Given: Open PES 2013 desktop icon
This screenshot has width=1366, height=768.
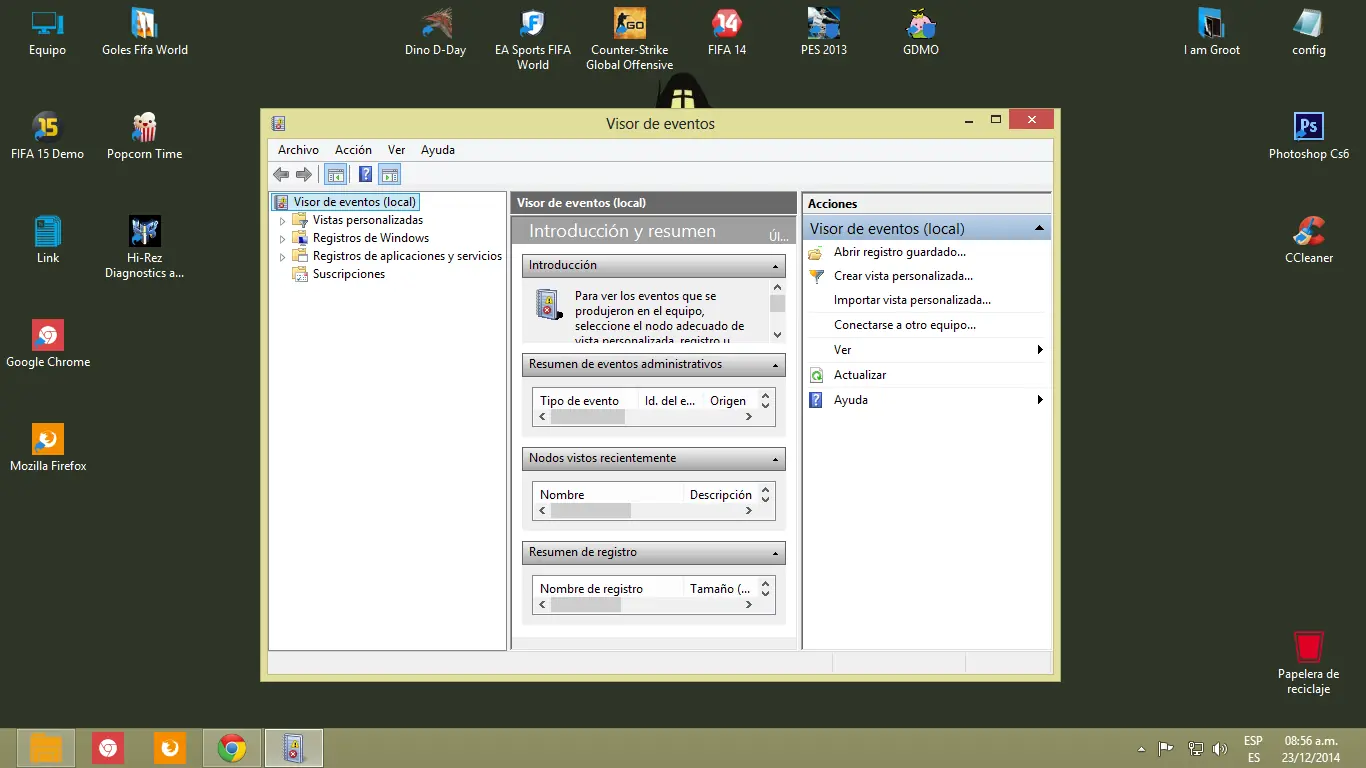Looking at the screenshot, I should pyautogui.click(x=824, y=23).
